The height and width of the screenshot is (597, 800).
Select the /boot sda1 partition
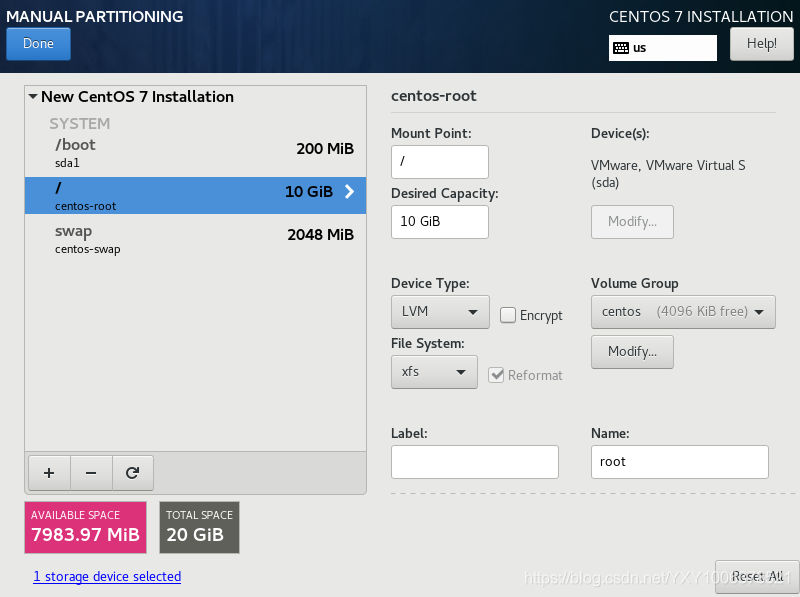(195, 153)
